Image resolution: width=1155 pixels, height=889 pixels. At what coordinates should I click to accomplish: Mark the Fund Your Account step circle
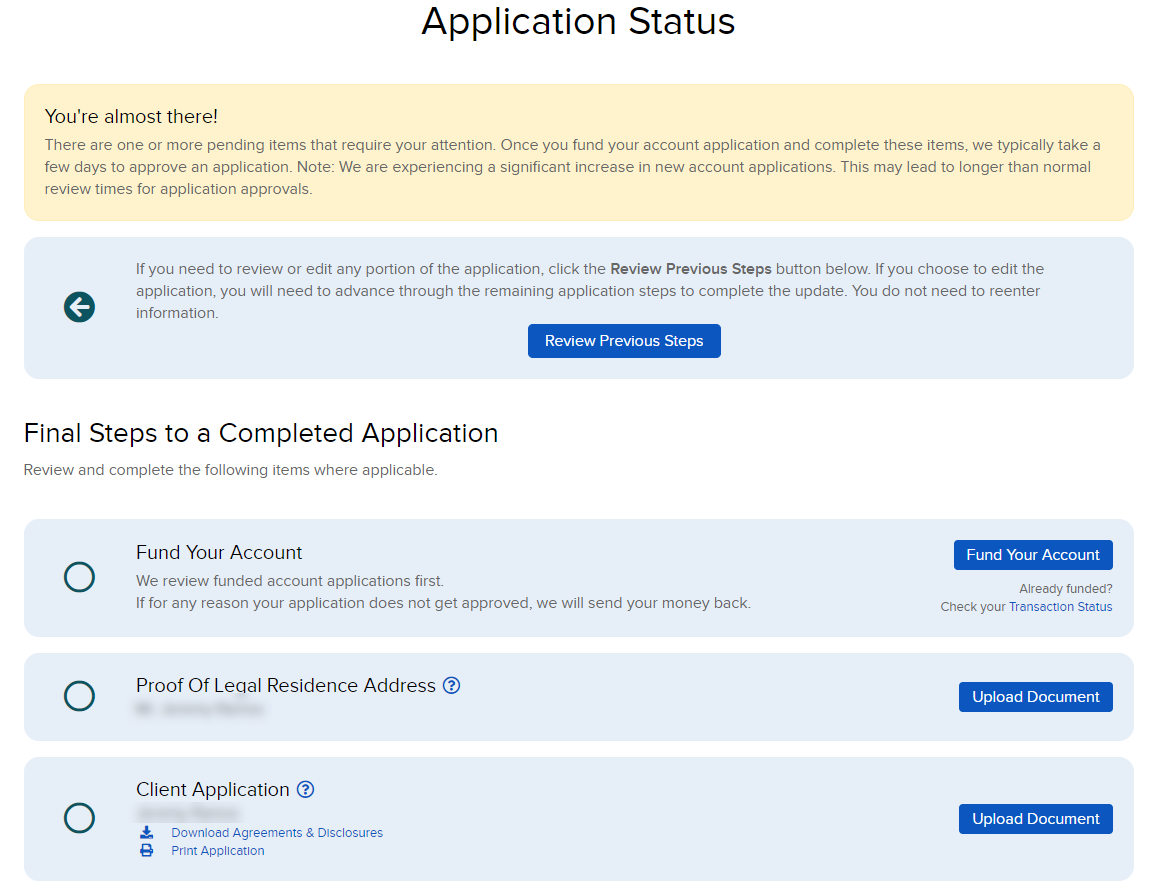(x=79, y=578)
